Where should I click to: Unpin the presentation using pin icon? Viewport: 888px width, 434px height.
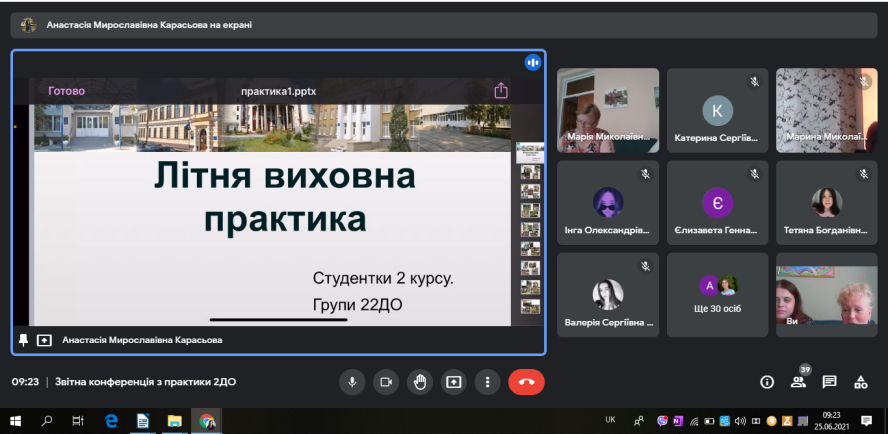pos(24,340)
